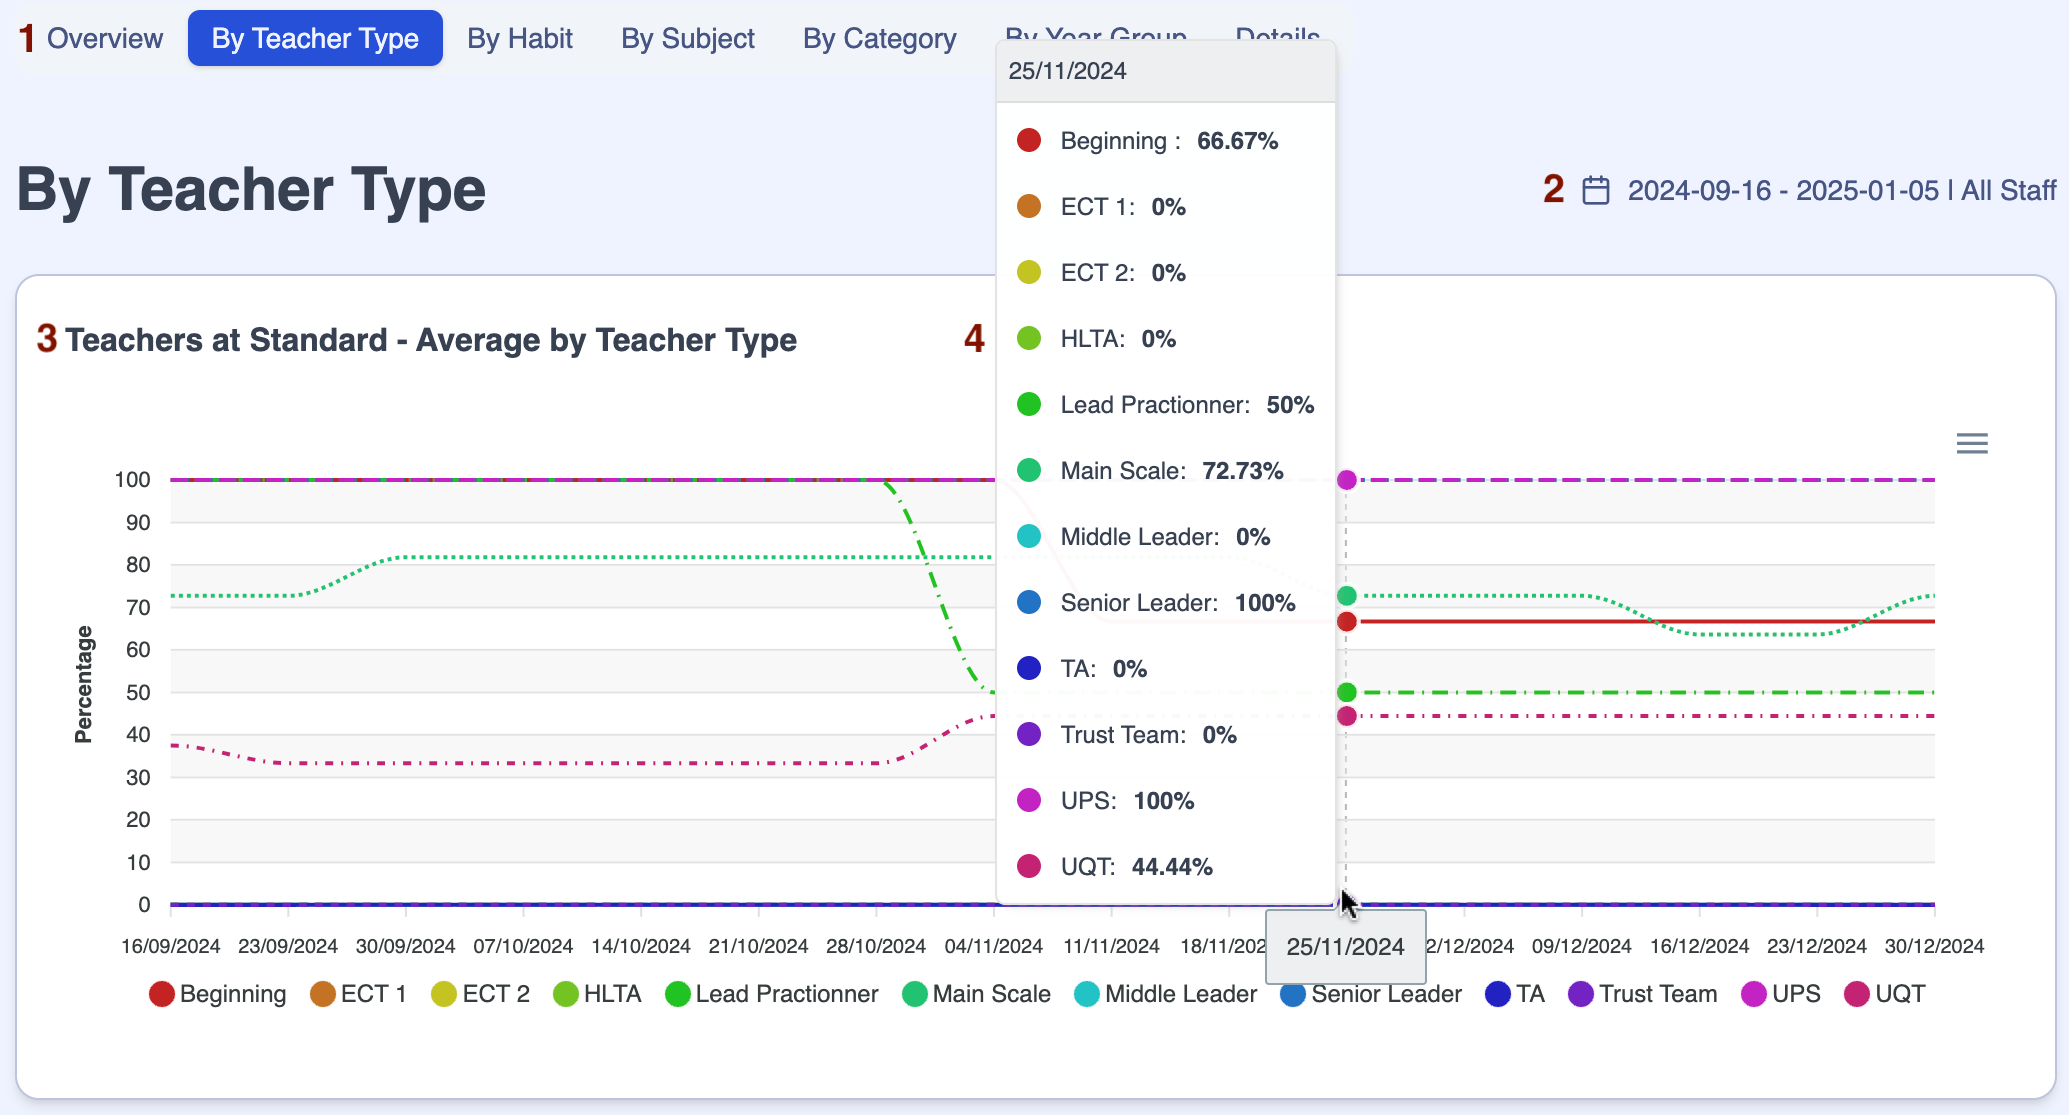Hide the HLTA series via legend
The width and height of the screenshot is (2069, 1115).
(597, 994)
